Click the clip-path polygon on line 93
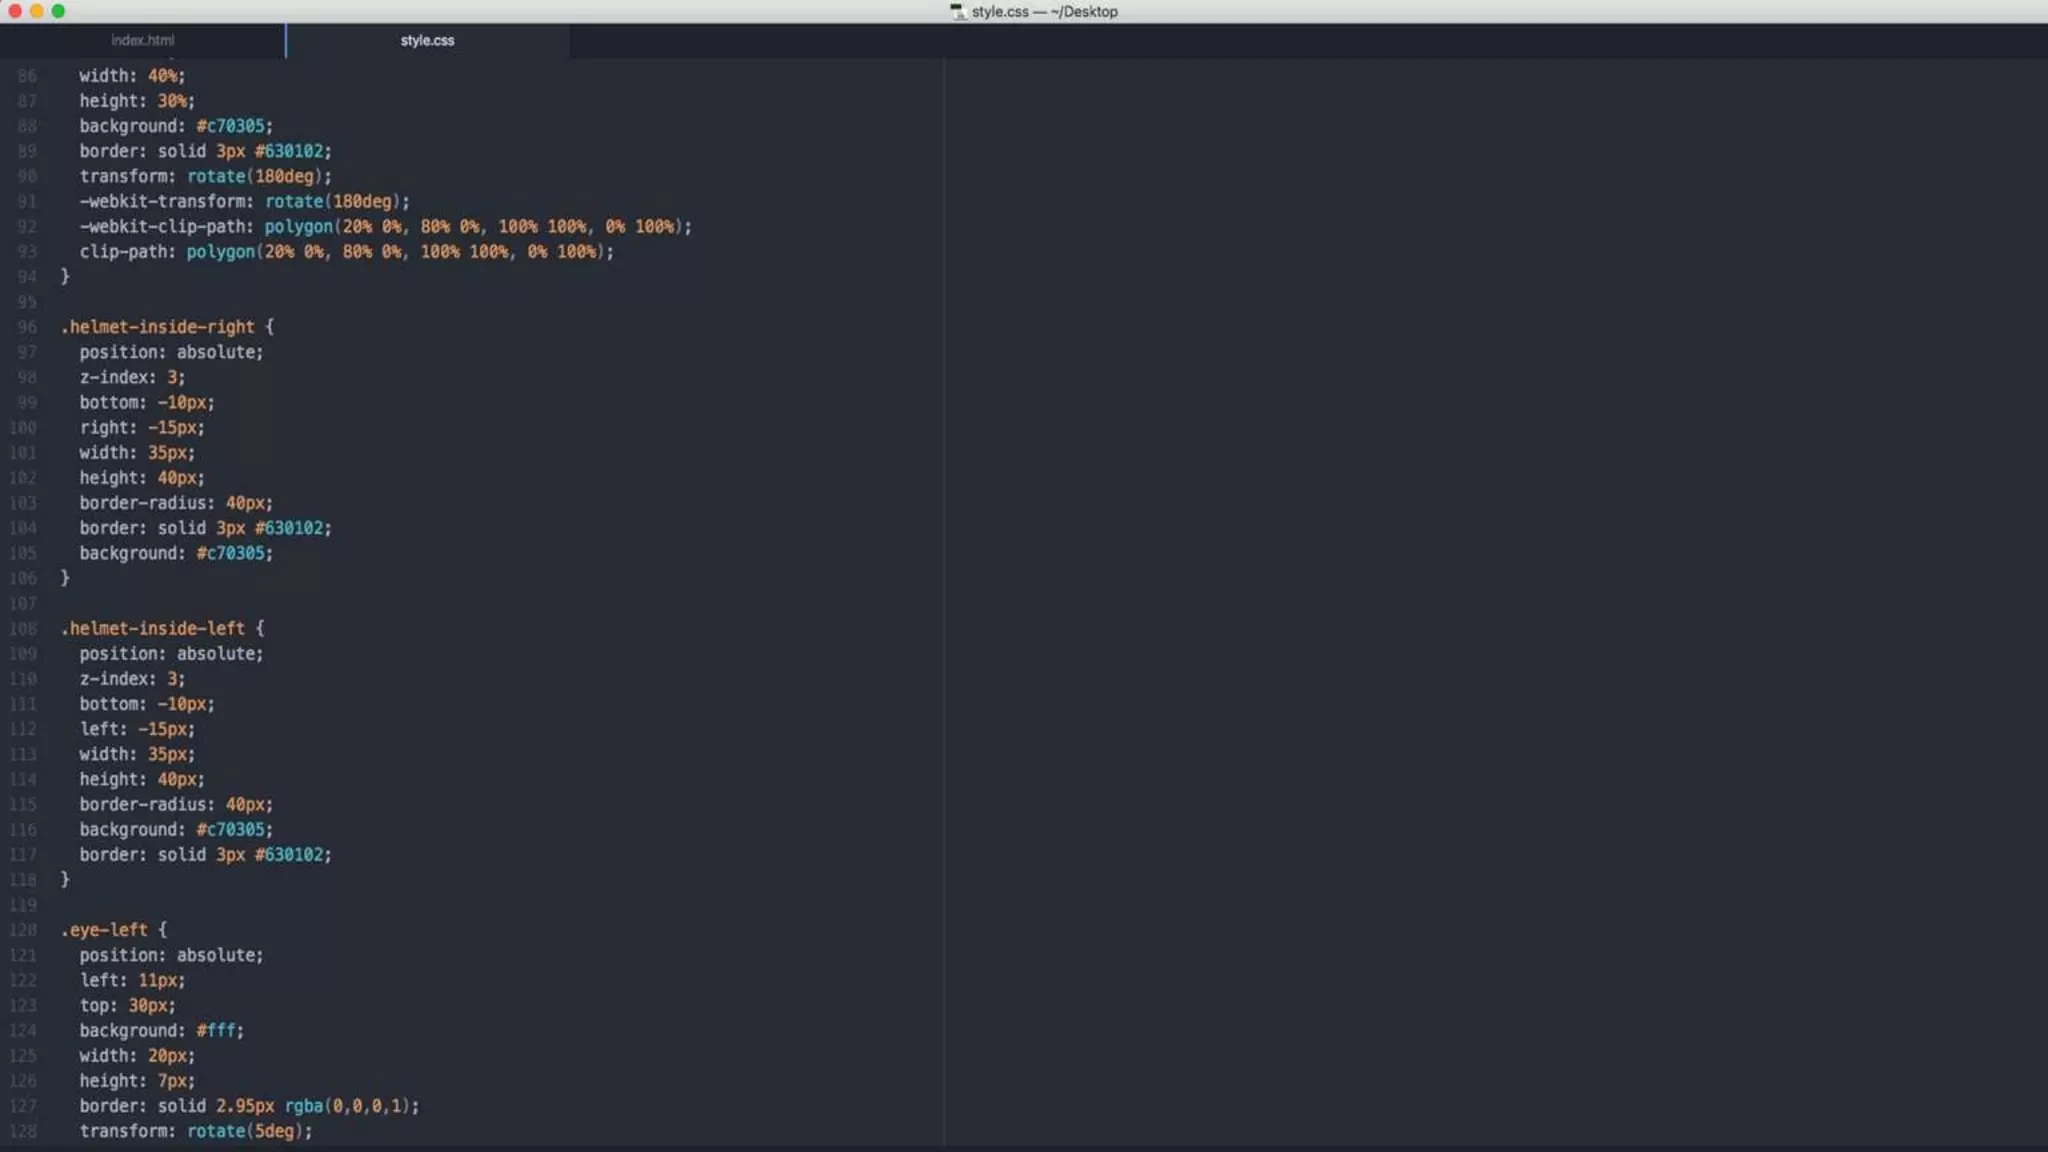Image resolution: width=2048 pixels, height=1152 pixels. coord(398,252)
